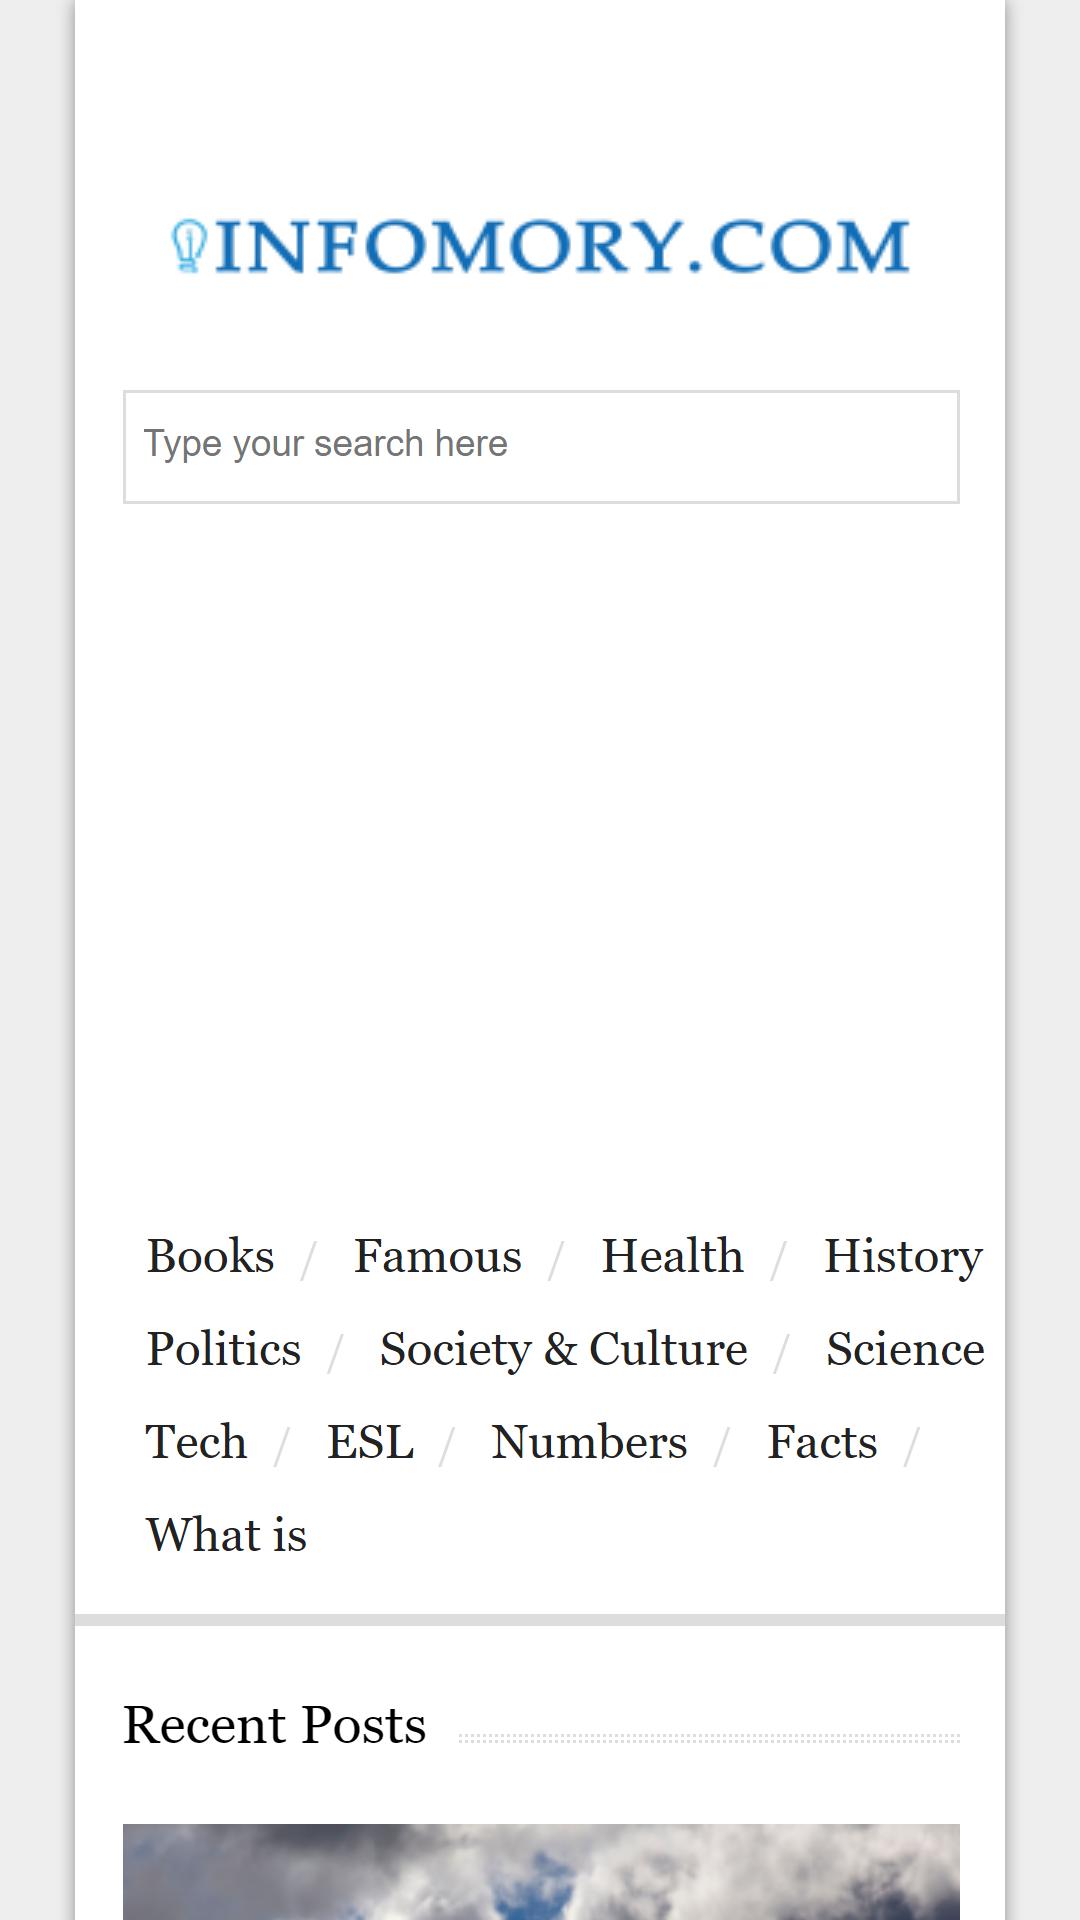The width and height of the screenshot is (1080, 1920).
Task: Click the "Type your search here" placeholder
Action: (x=325, y=443)
